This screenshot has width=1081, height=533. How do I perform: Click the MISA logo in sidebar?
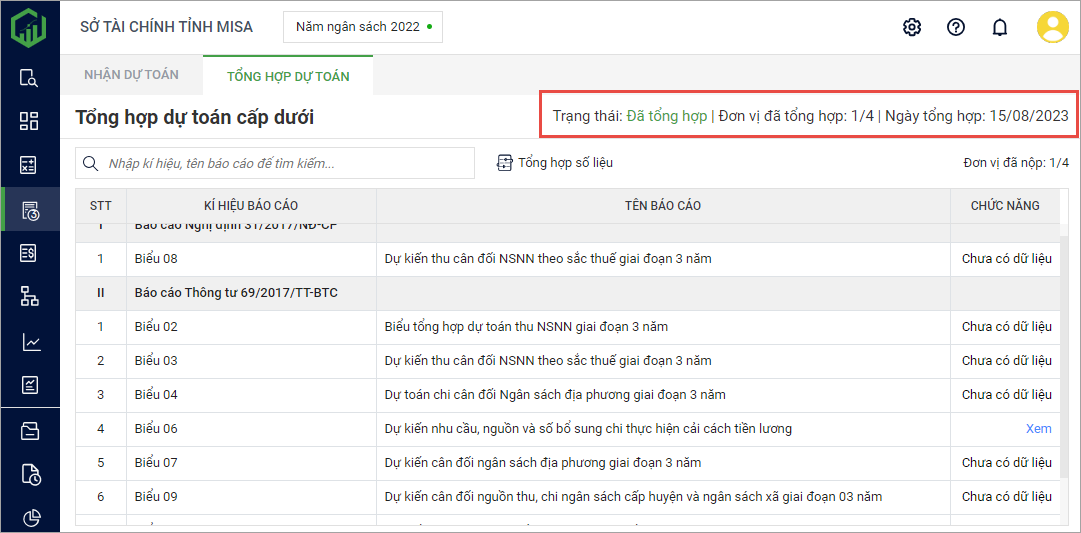pos(29,27)
